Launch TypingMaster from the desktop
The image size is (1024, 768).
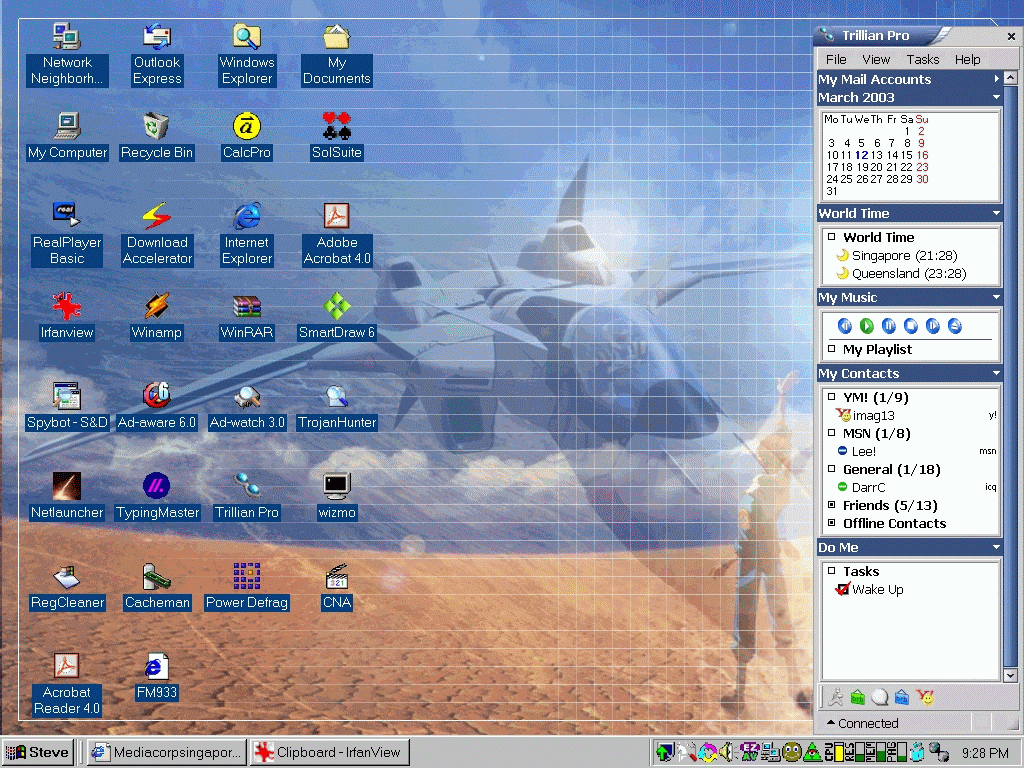[x=157, y=496]
